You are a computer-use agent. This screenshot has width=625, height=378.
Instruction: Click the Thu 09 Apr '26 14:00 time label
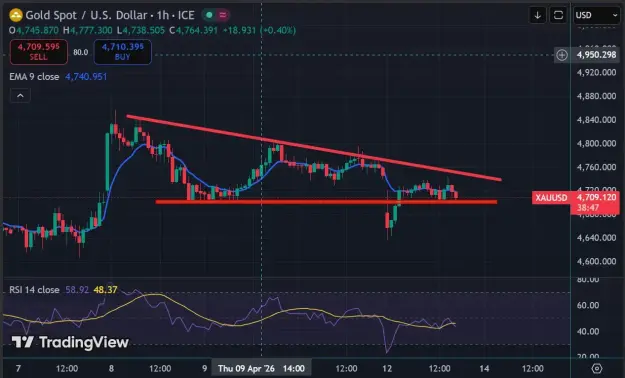point(261,368)
